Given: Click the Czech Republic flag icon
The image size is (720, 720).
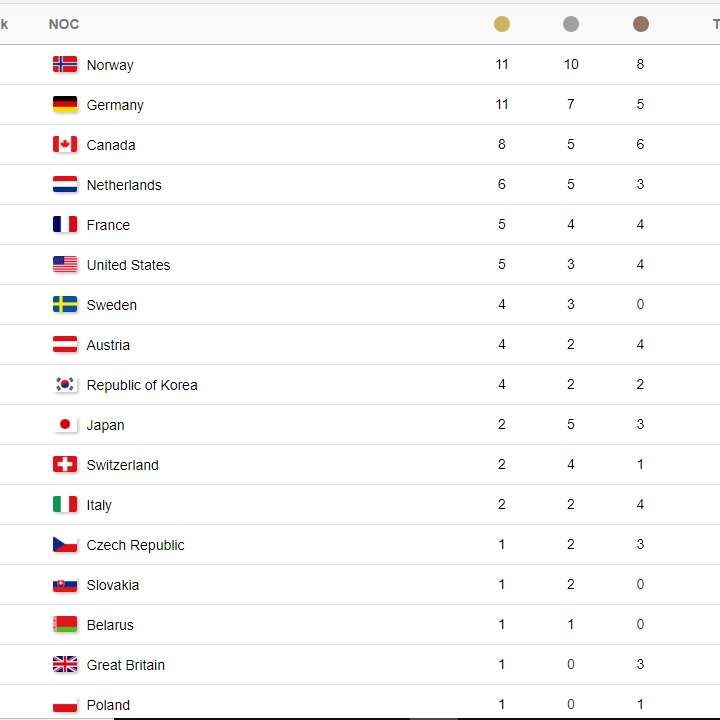Looking at the screenshot, I should (x=65, y=545).
